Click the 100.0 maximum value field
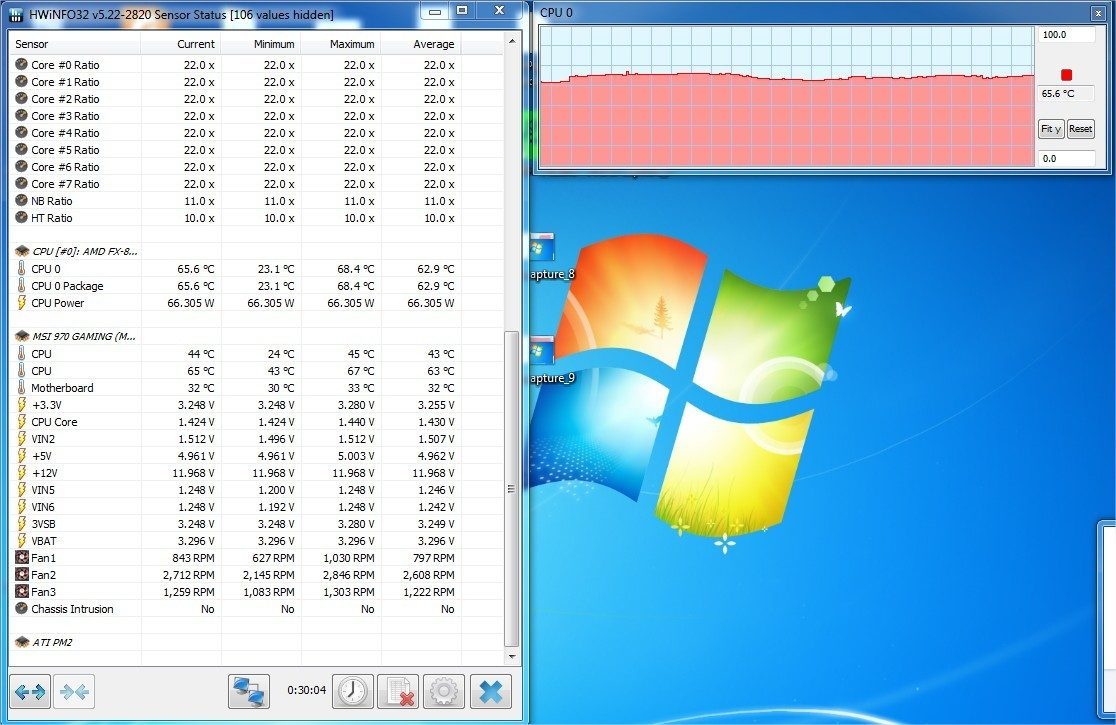This screenshot has height=725, width=1116. 1065,35
